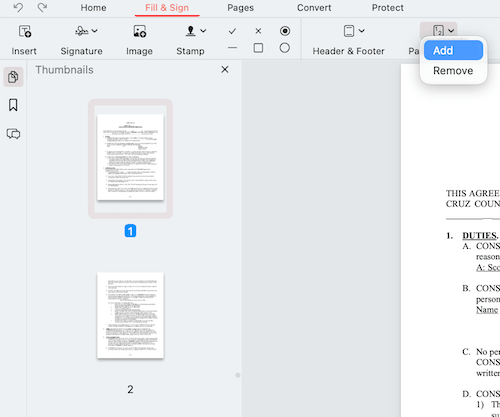The height and width of the screenshot is (417, 500).
Task: Select the Image insert icon
Action: [x=140, y=31]
